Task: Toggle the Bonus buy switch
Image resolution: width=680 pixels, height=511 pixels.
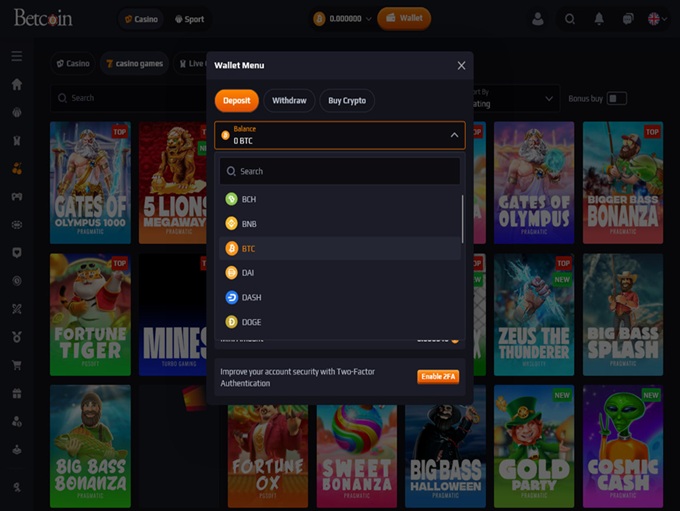Action: [617, 98]
